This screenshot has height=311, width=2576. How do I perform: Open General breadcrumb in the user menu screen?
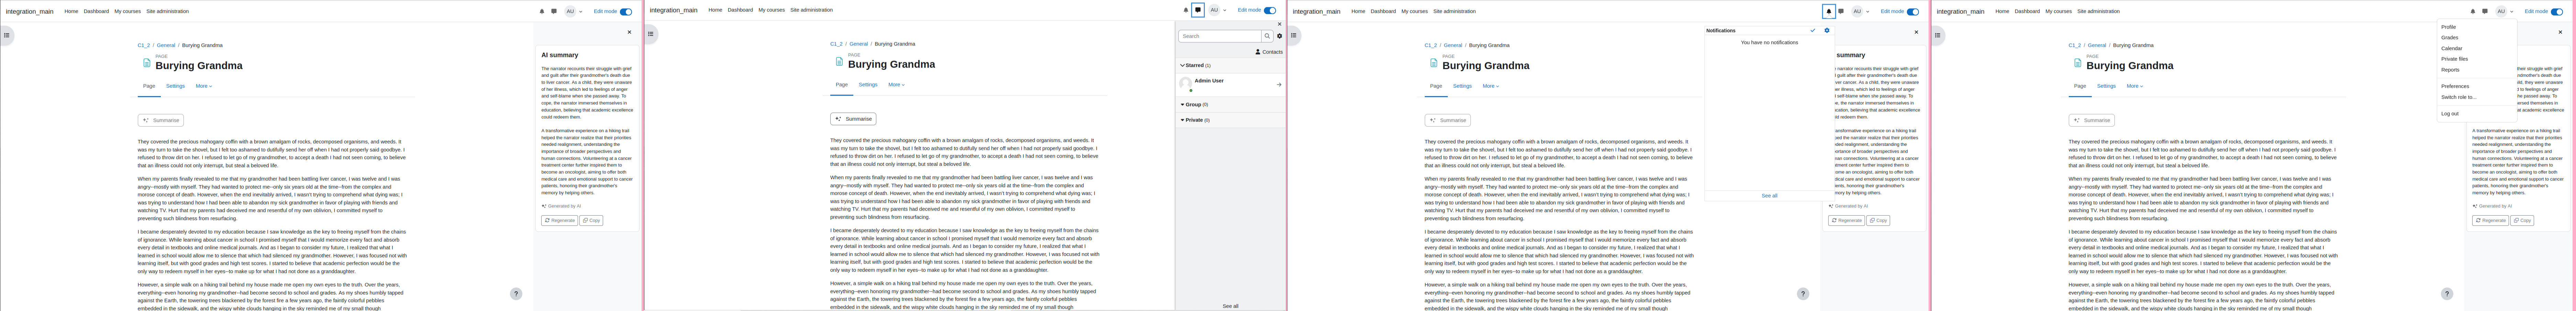click(2097, 45)
